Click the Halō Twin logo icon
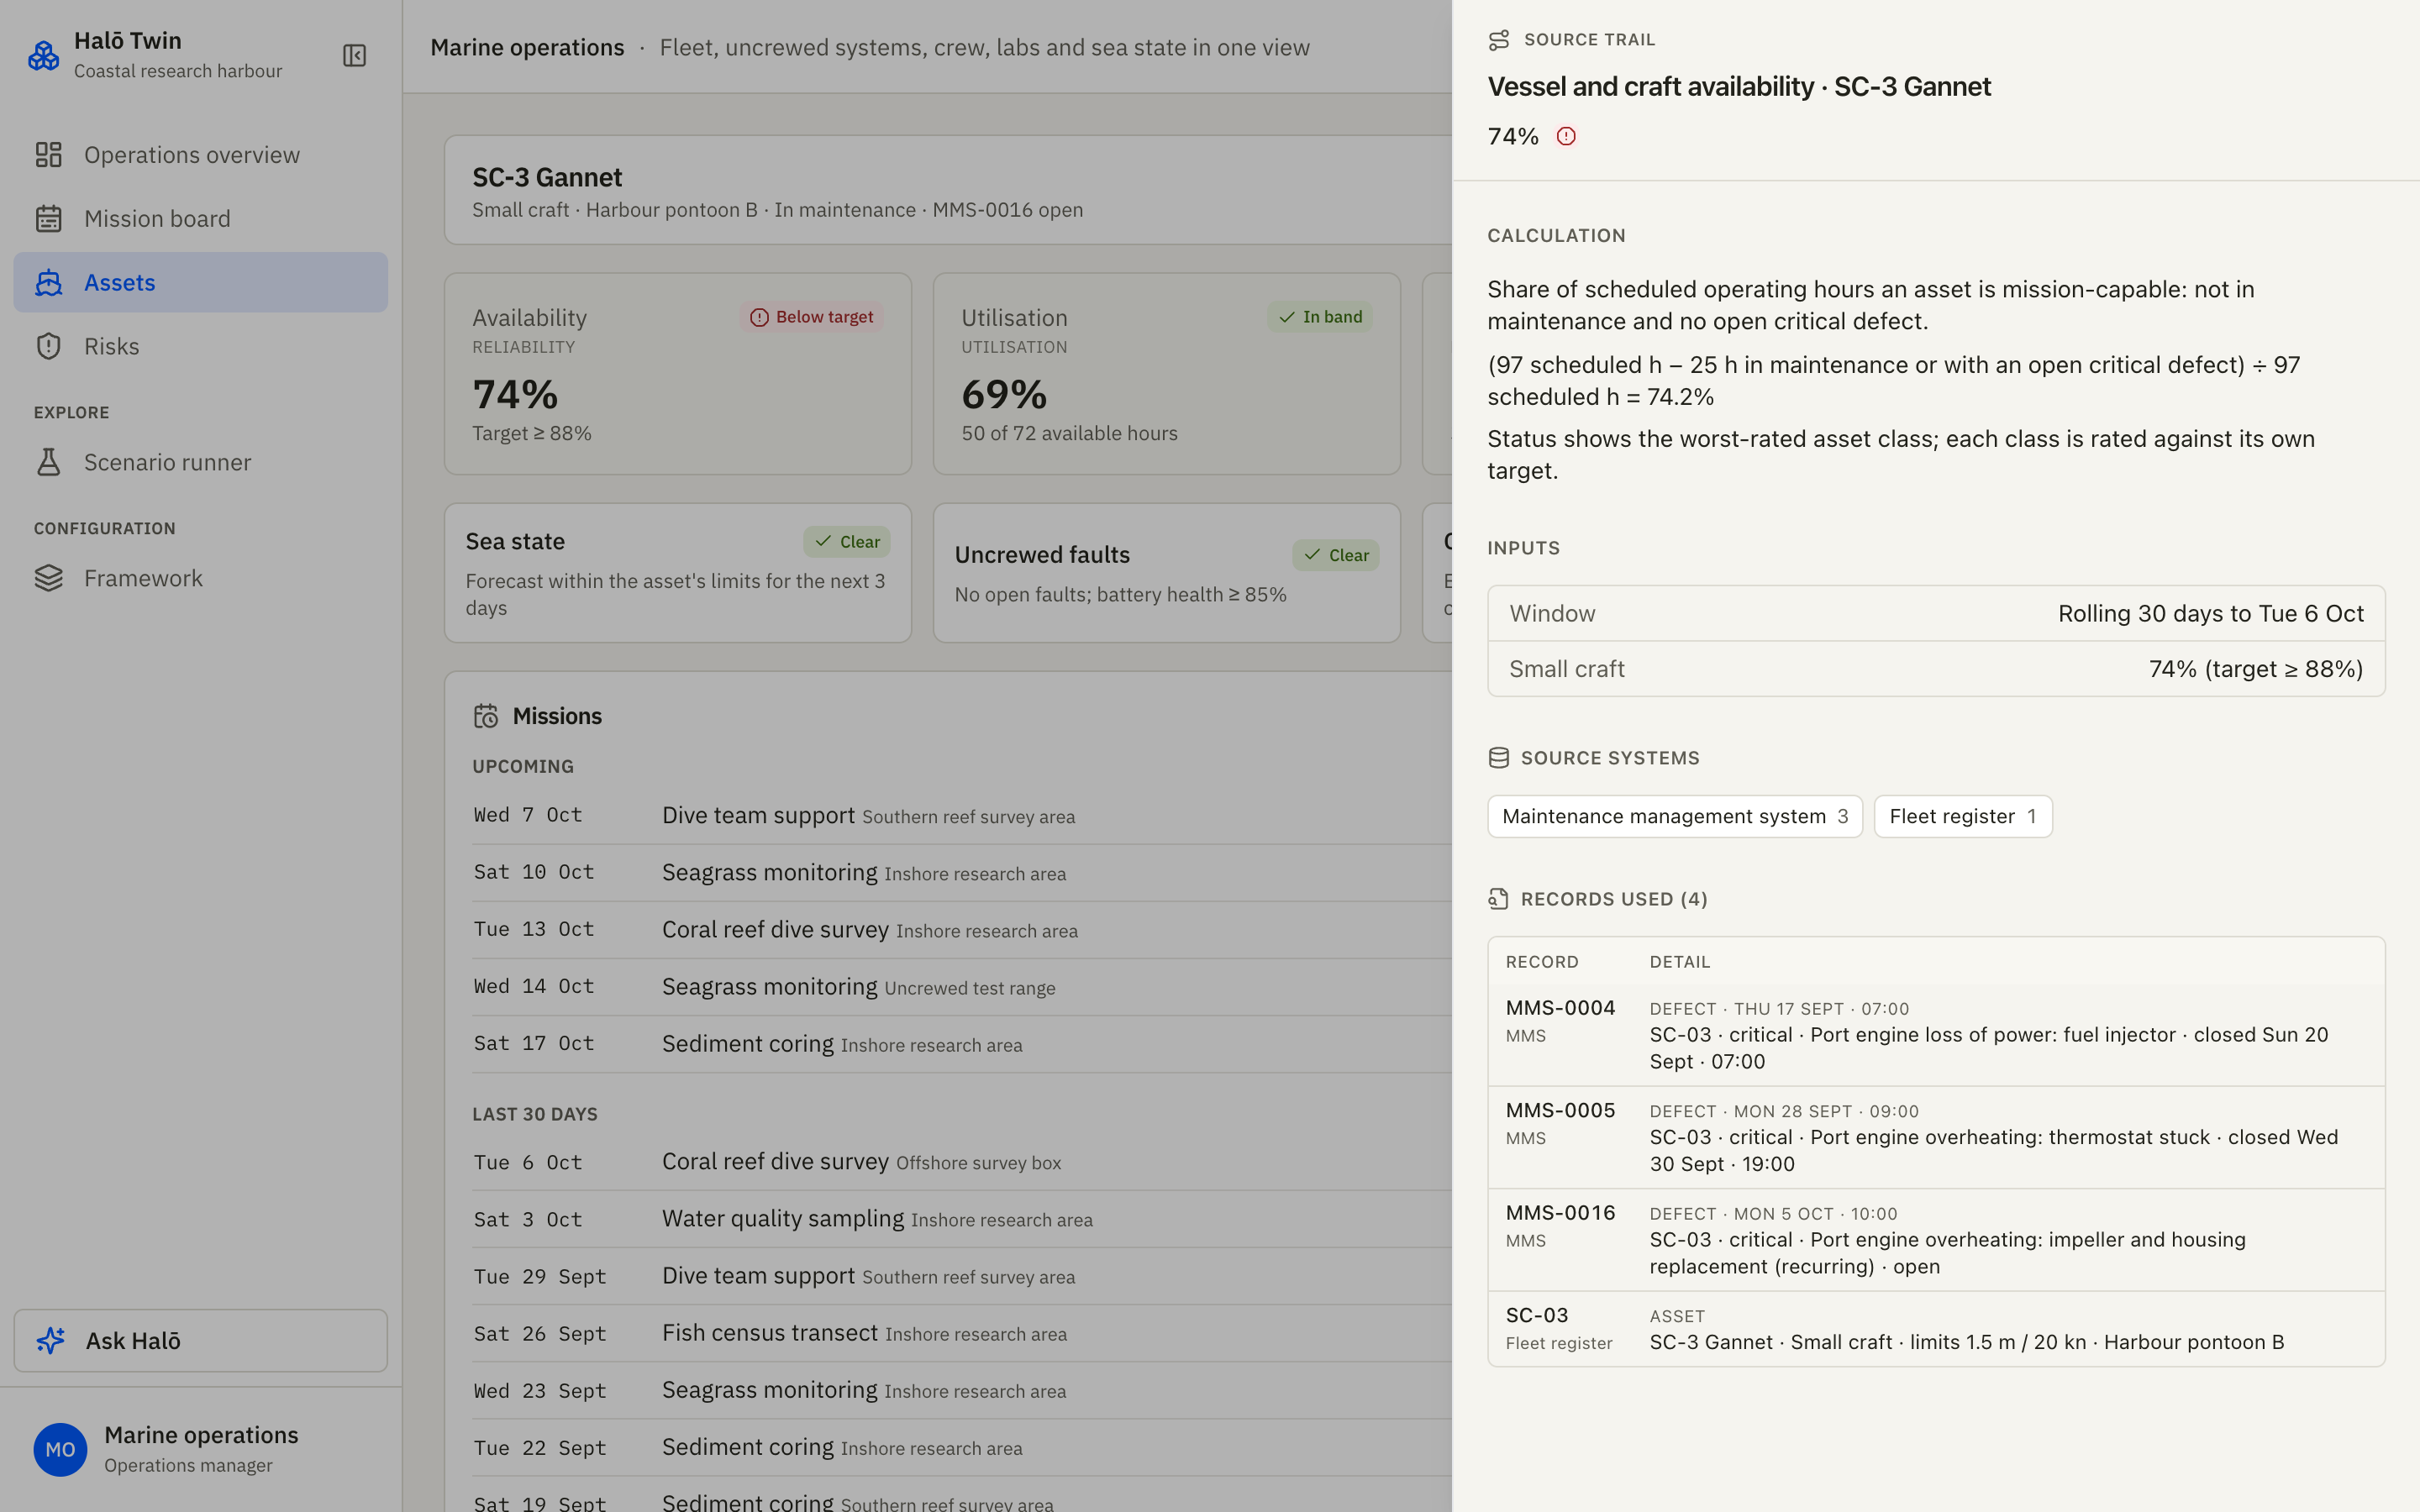2420x1512 pixels. pyautogui.click(x=43, y=55)
